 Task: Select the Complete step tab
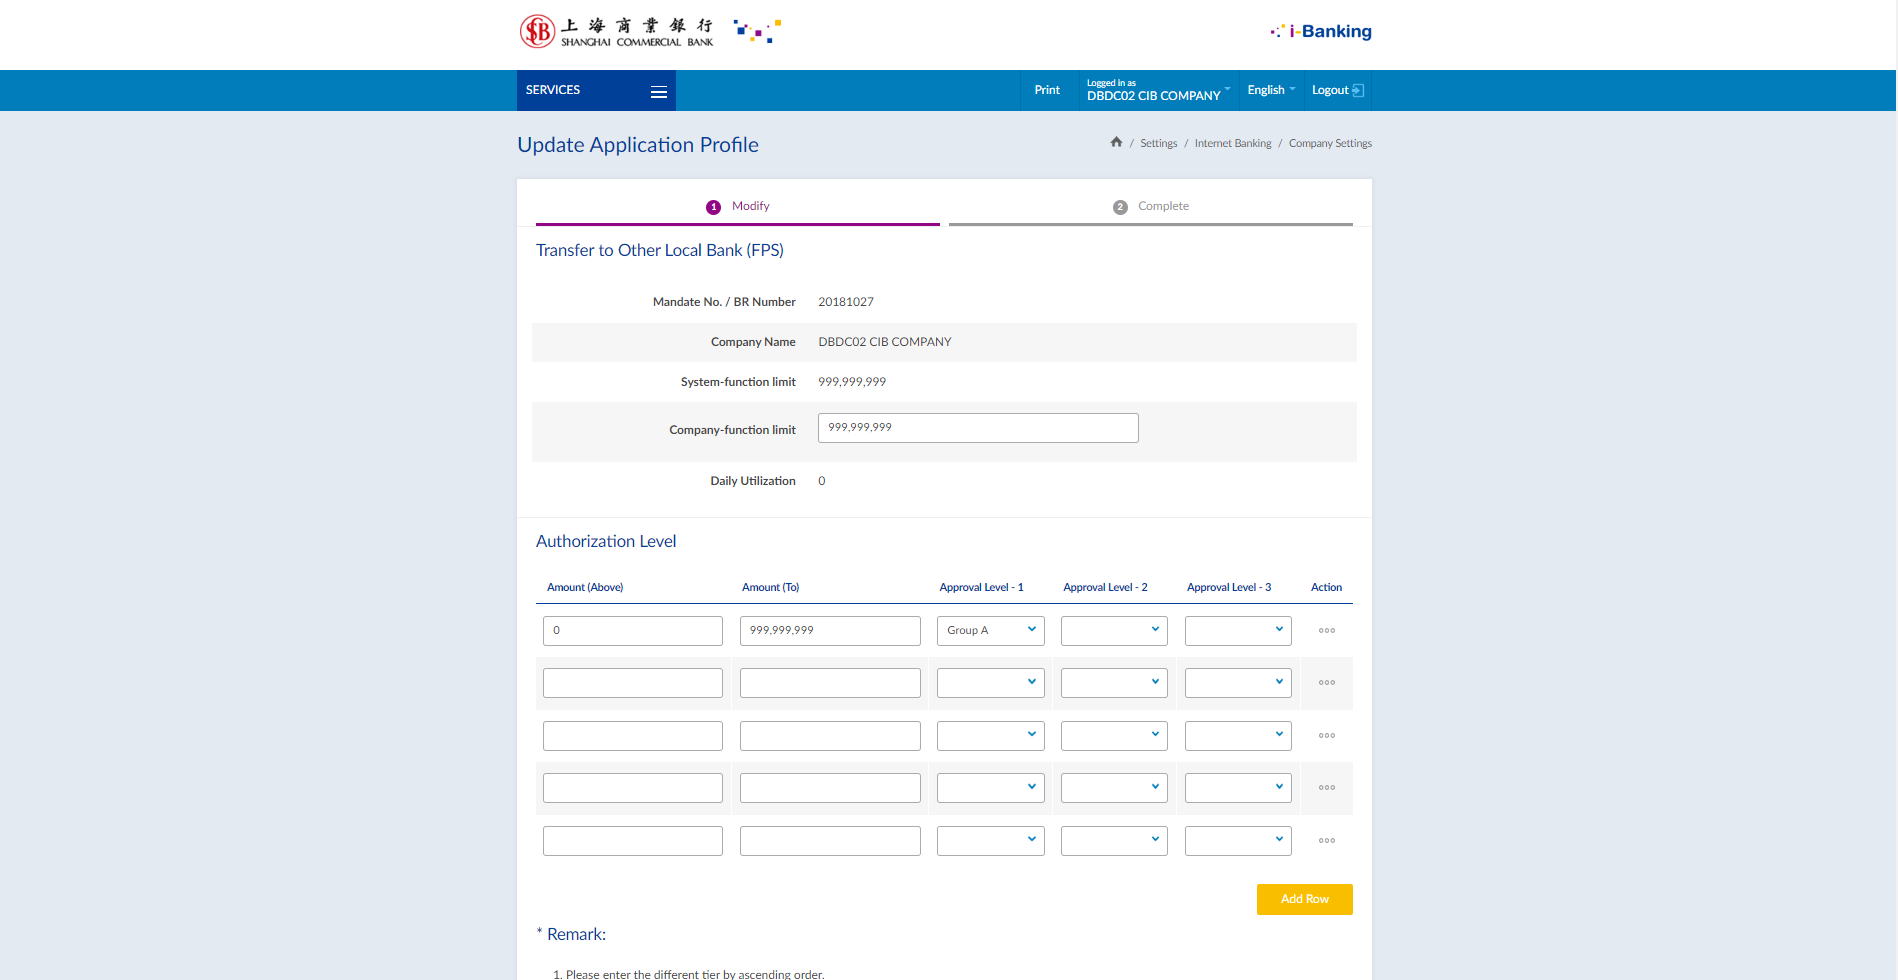[x=1151, y=207]
